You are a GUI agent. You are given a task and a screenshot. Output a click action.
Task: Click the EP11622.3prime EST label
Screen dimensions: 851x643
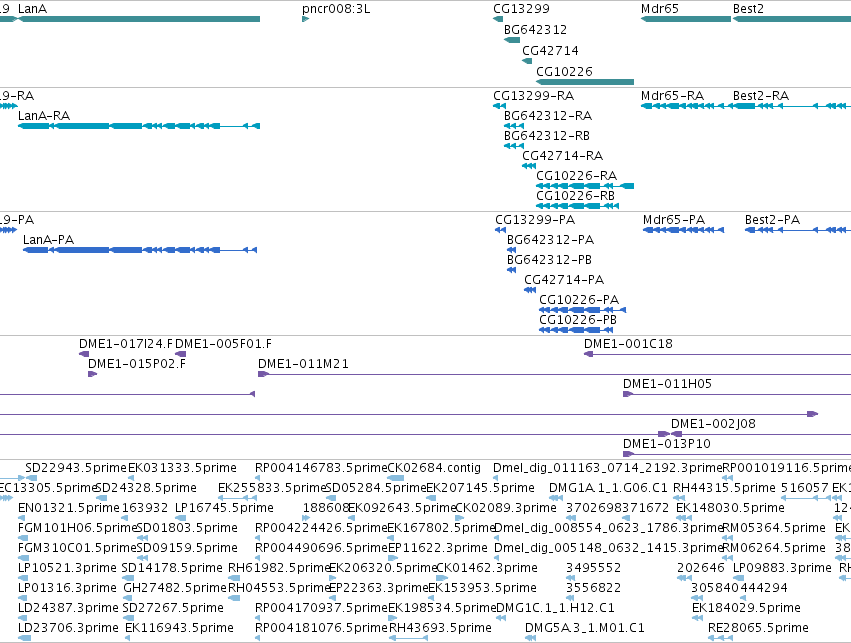438,548
